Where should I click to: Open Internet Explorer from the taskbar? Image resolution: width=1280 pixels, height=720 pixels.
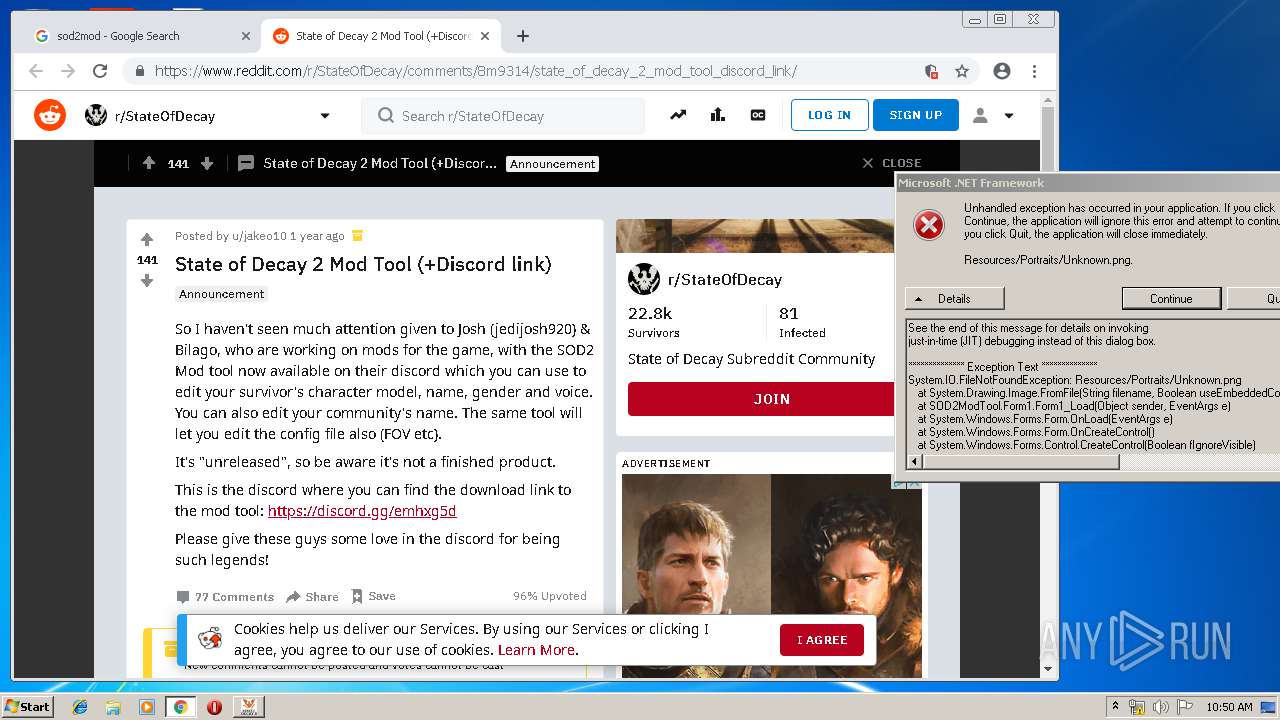click(x=80, y=707)
